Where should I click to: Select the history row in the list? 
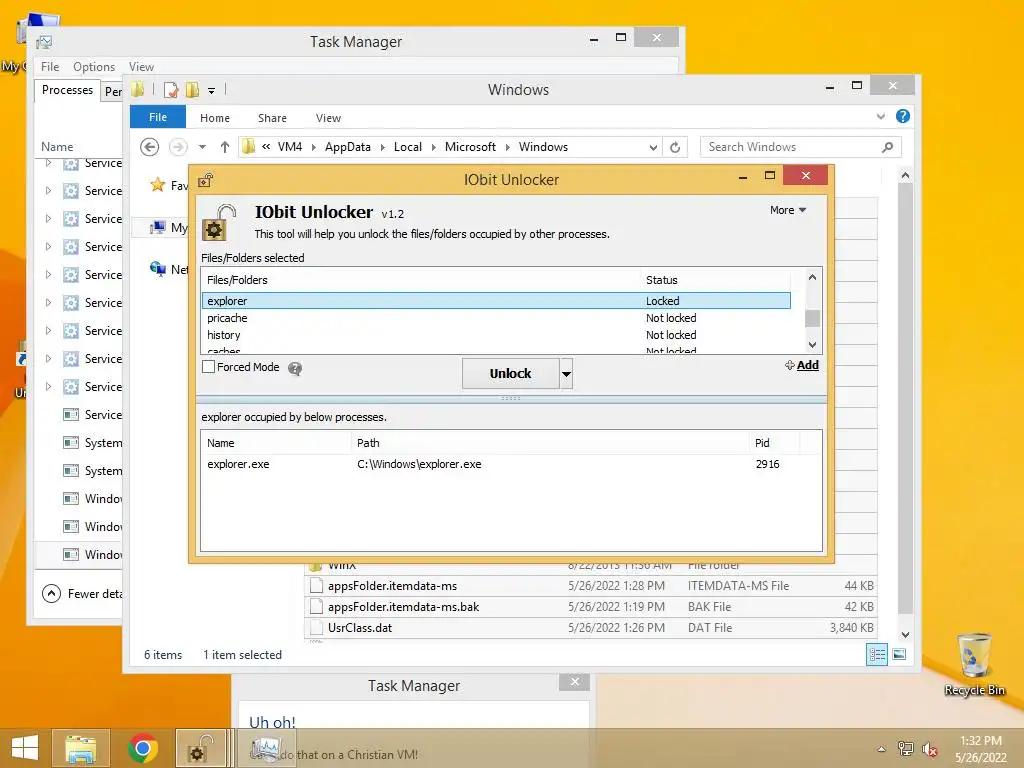point(496,335)
